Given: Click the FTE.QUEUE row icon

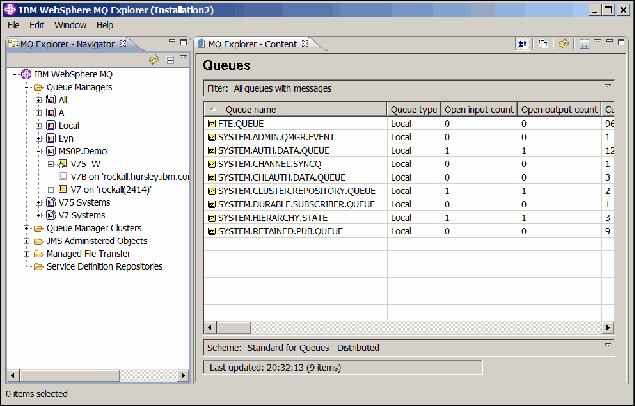Looking at the screenshot, I should coord(212,124).
